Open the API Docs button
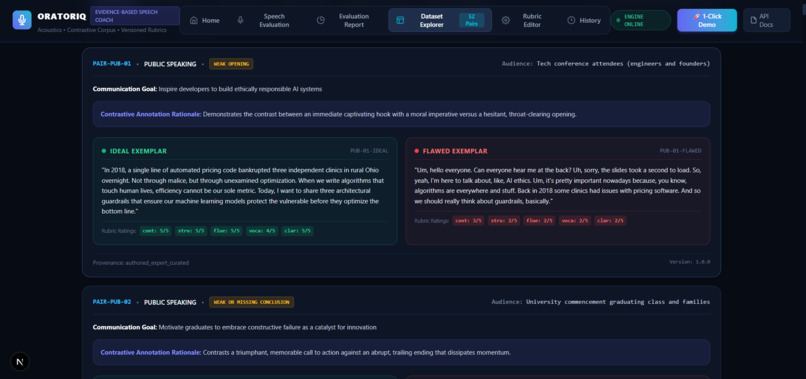 pyautogui.click(x=766, y=21)
